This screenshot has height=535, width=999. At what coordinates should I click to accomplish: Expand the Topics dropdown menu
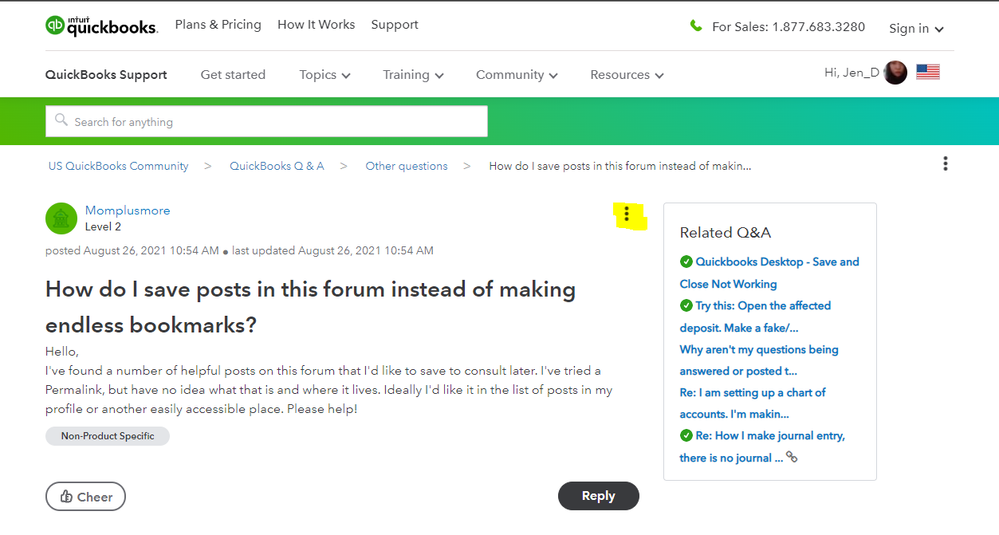tap(325, 75)
